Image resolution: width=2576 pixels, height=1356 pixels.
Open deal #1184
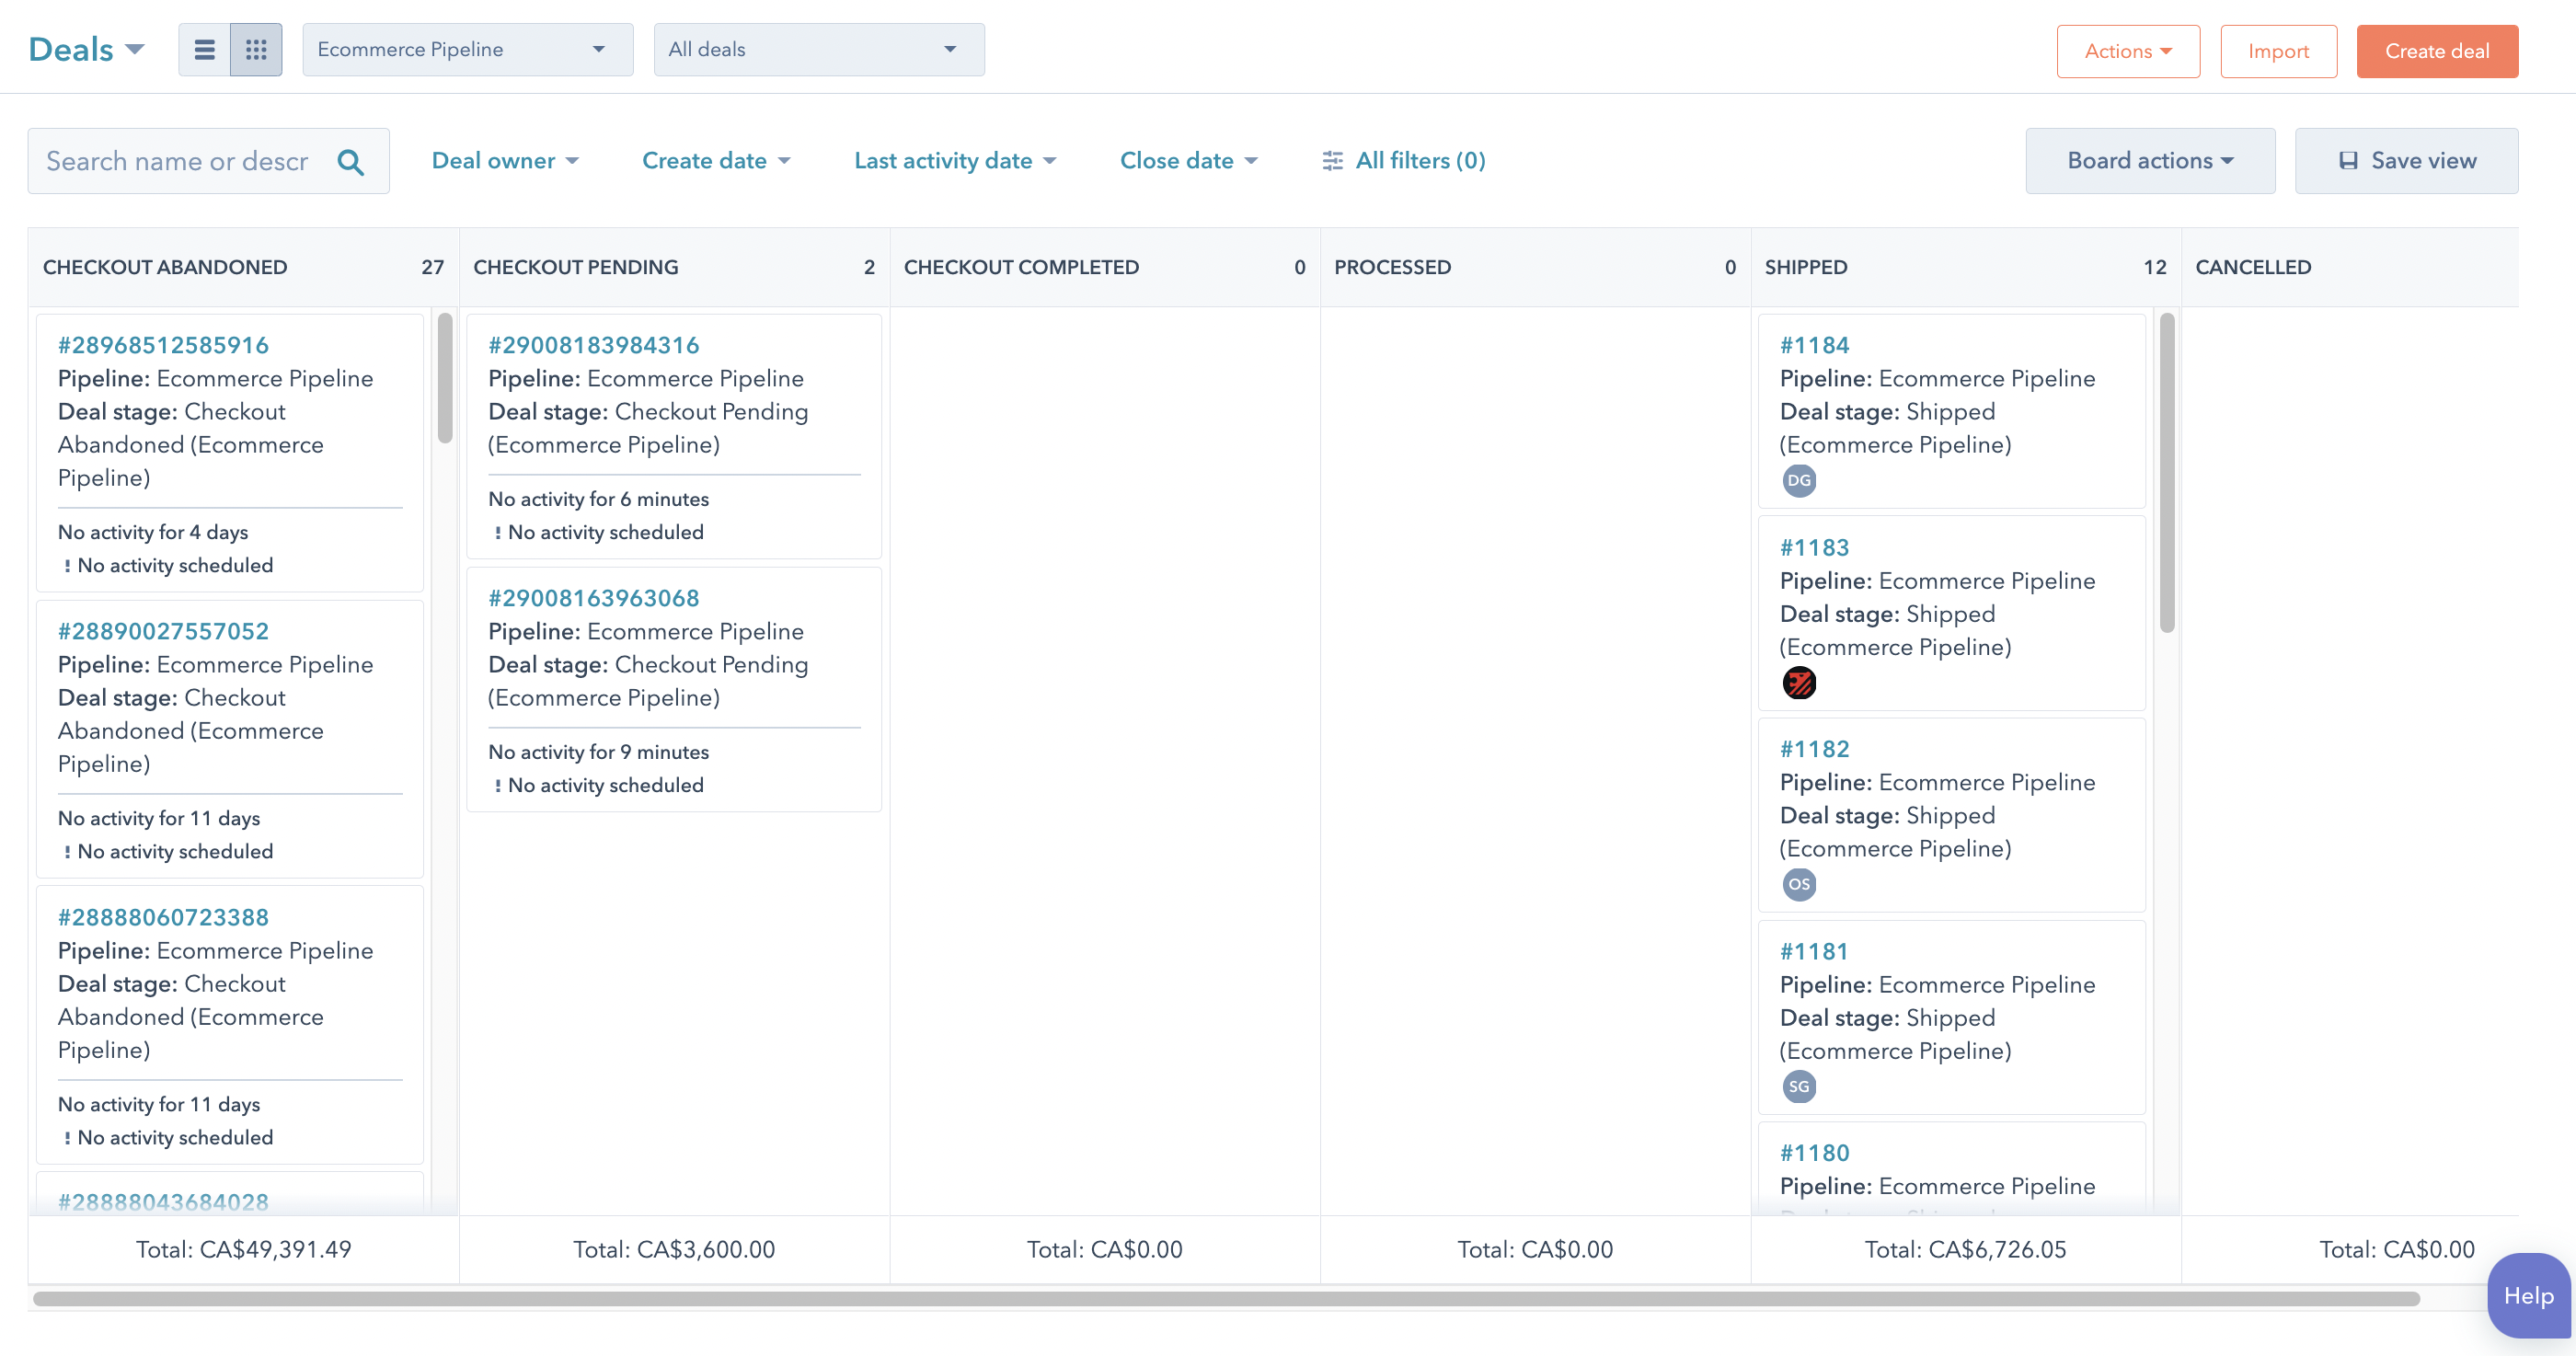1814,345
